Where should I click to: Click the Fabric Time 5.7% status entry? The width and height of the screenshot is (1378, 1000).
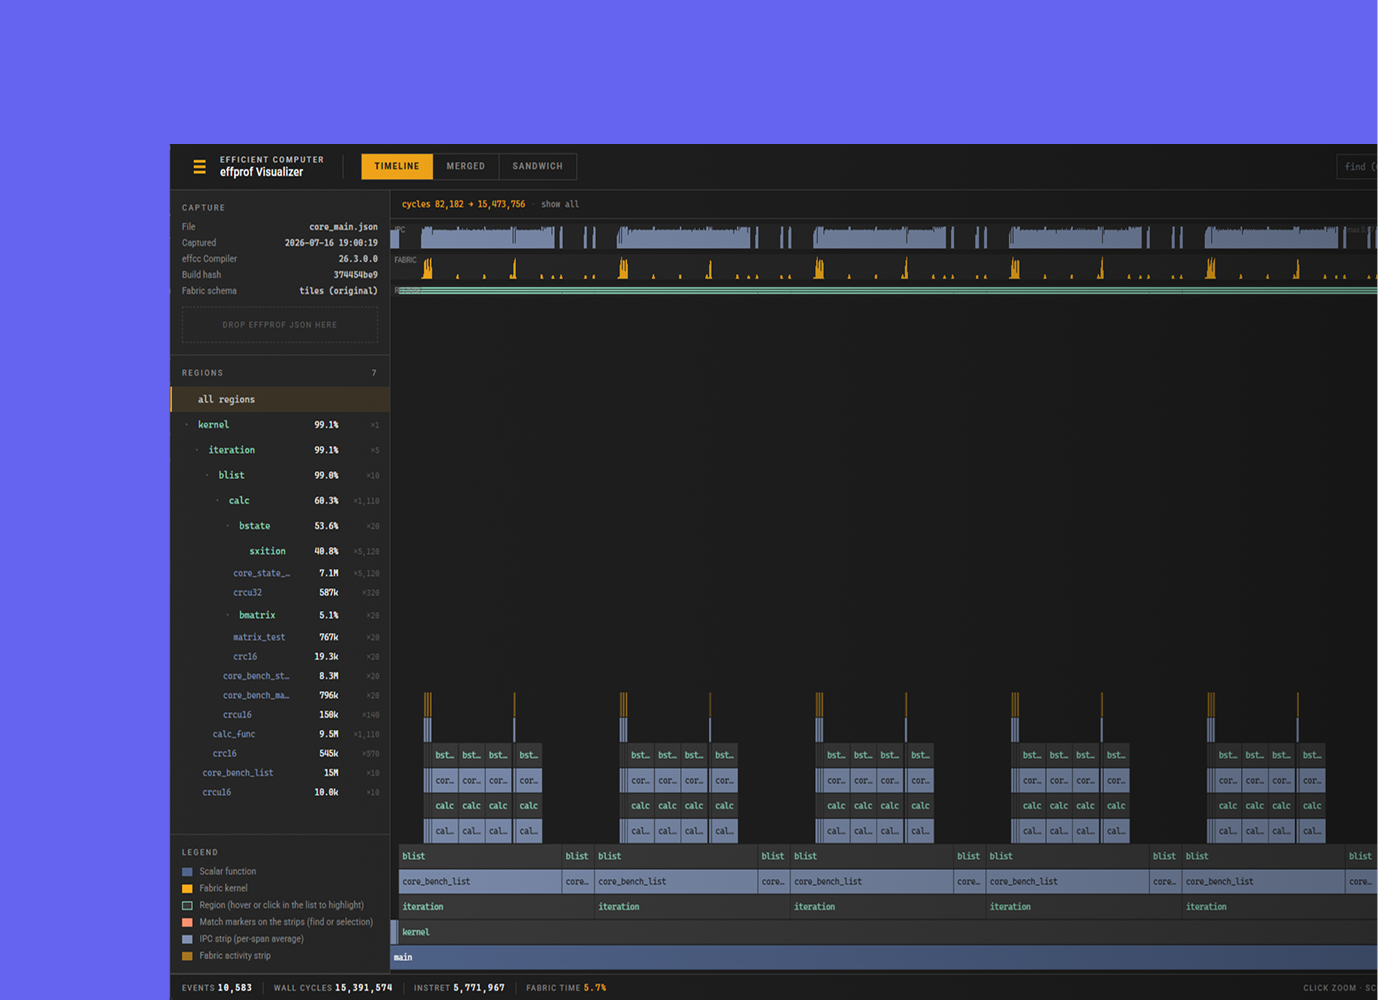point(566,988)
